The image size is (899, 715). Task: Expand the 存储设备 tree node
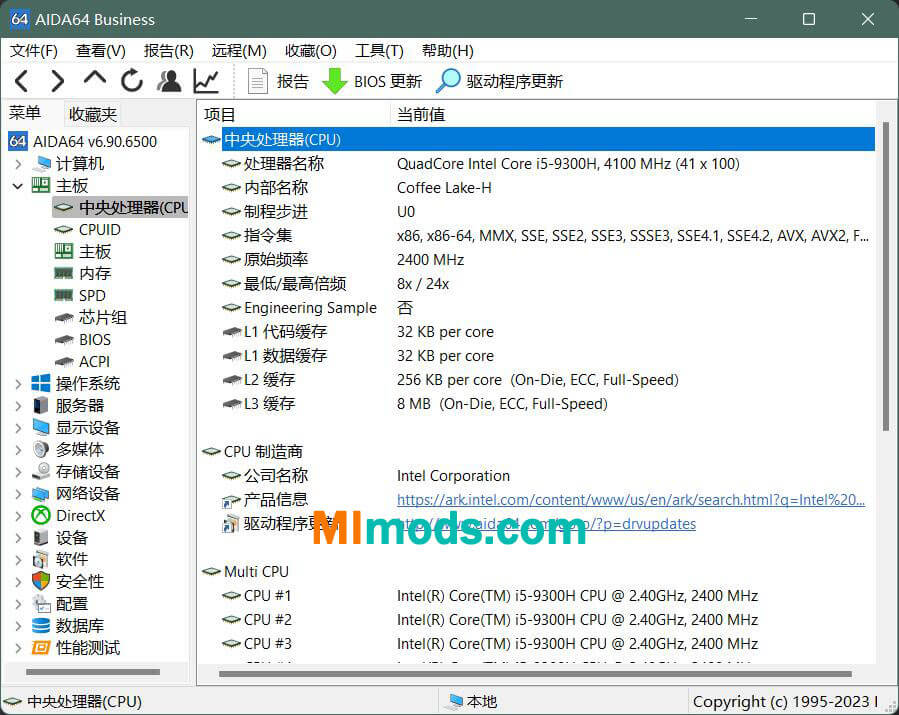pos(18,472)
